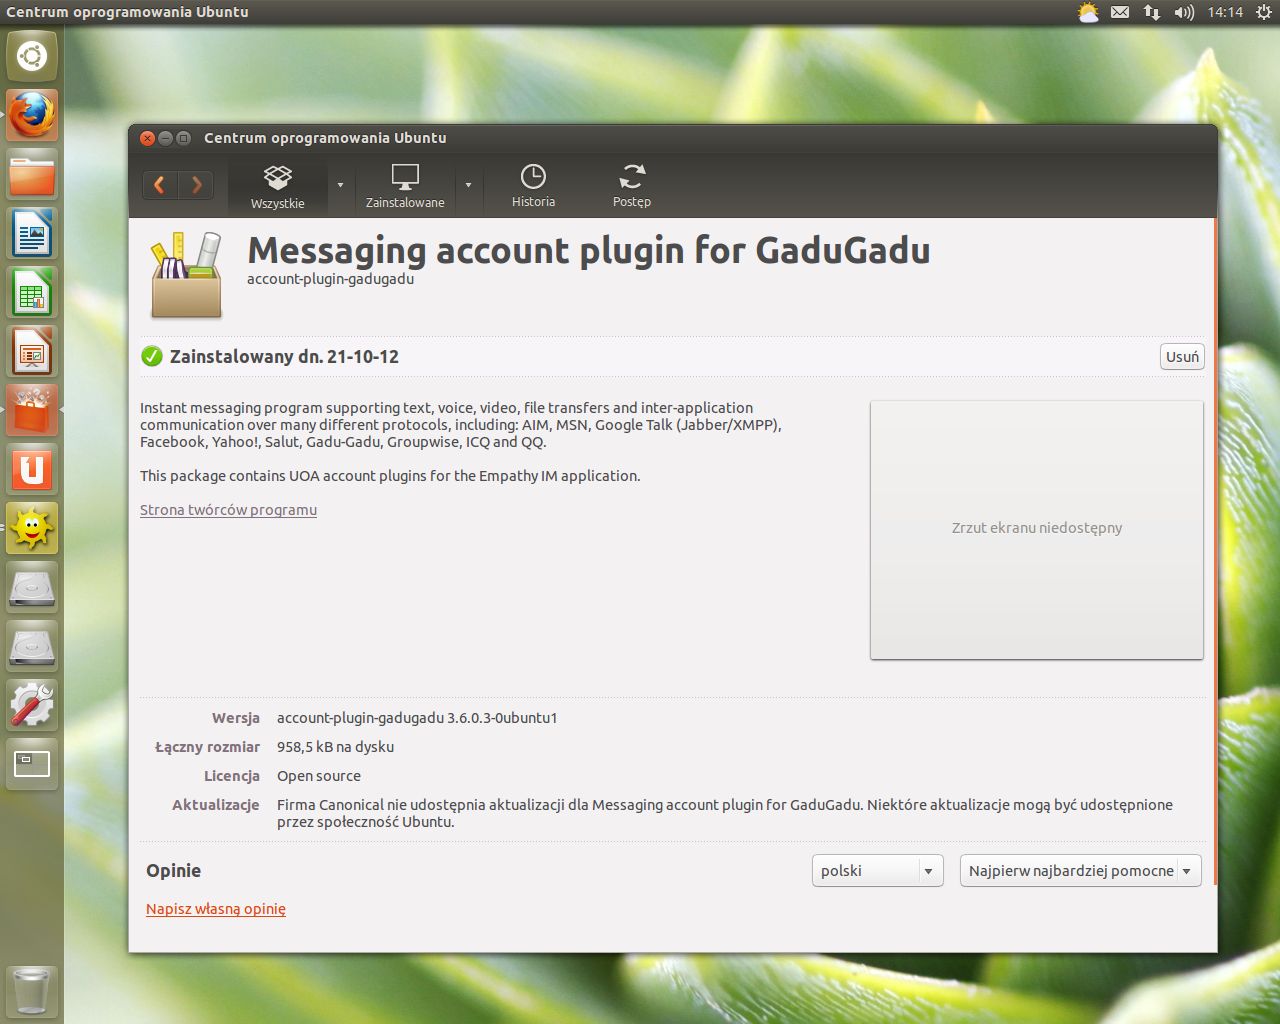Click Napisz własną opinię link
1280x1024 pixels.
pyautogui.click(x=216, y=909)
